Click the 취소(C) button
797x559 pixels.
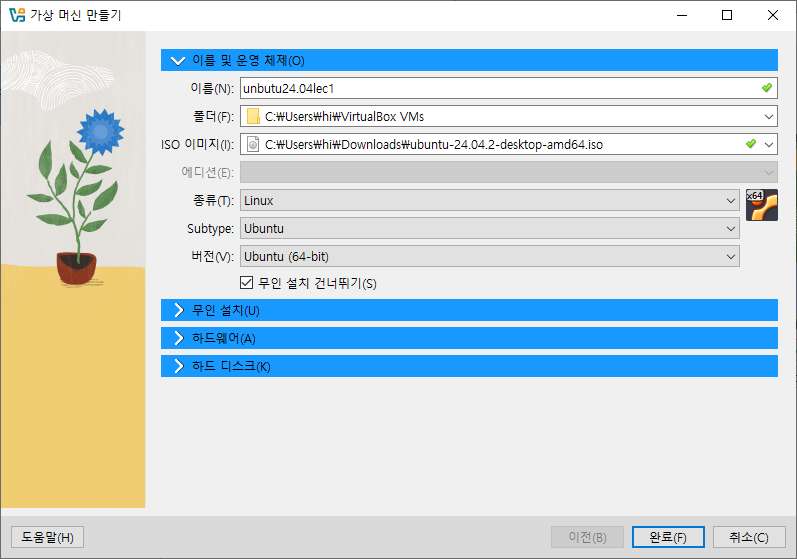coord(749,537)
